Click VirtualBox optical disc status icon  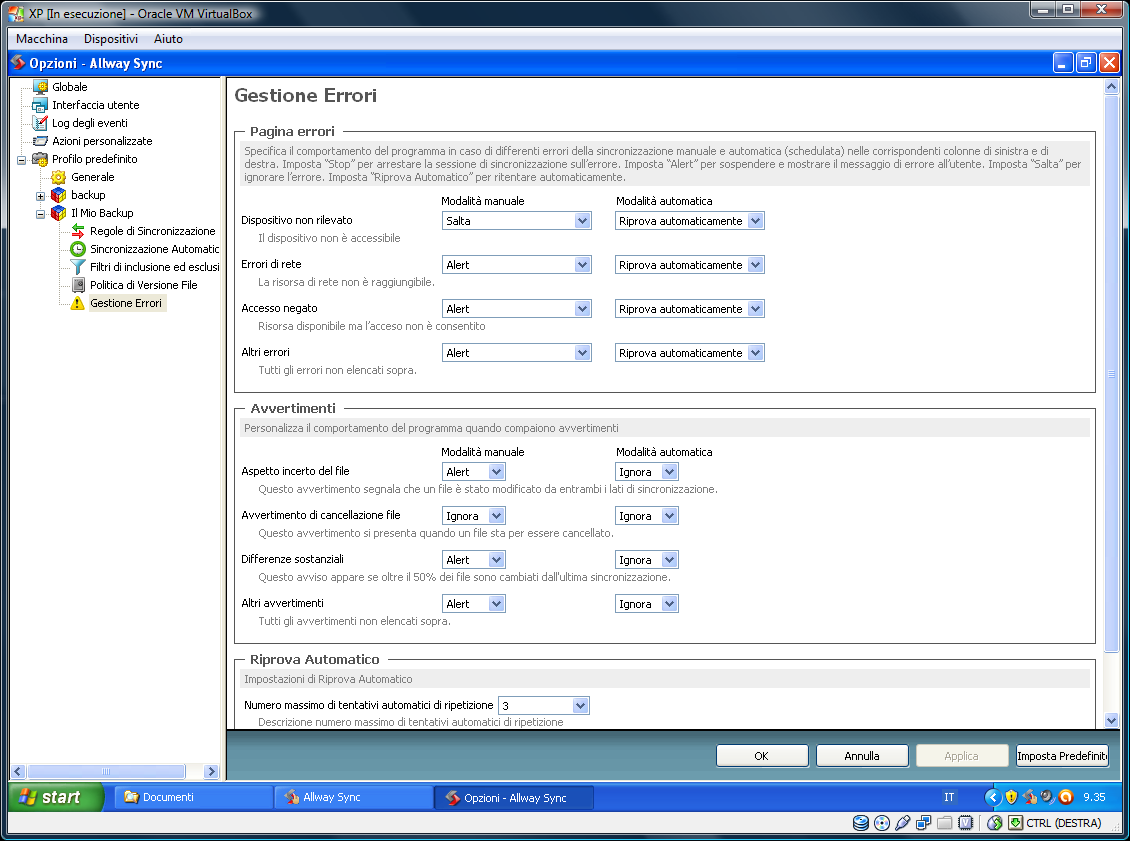coord(881,823)
